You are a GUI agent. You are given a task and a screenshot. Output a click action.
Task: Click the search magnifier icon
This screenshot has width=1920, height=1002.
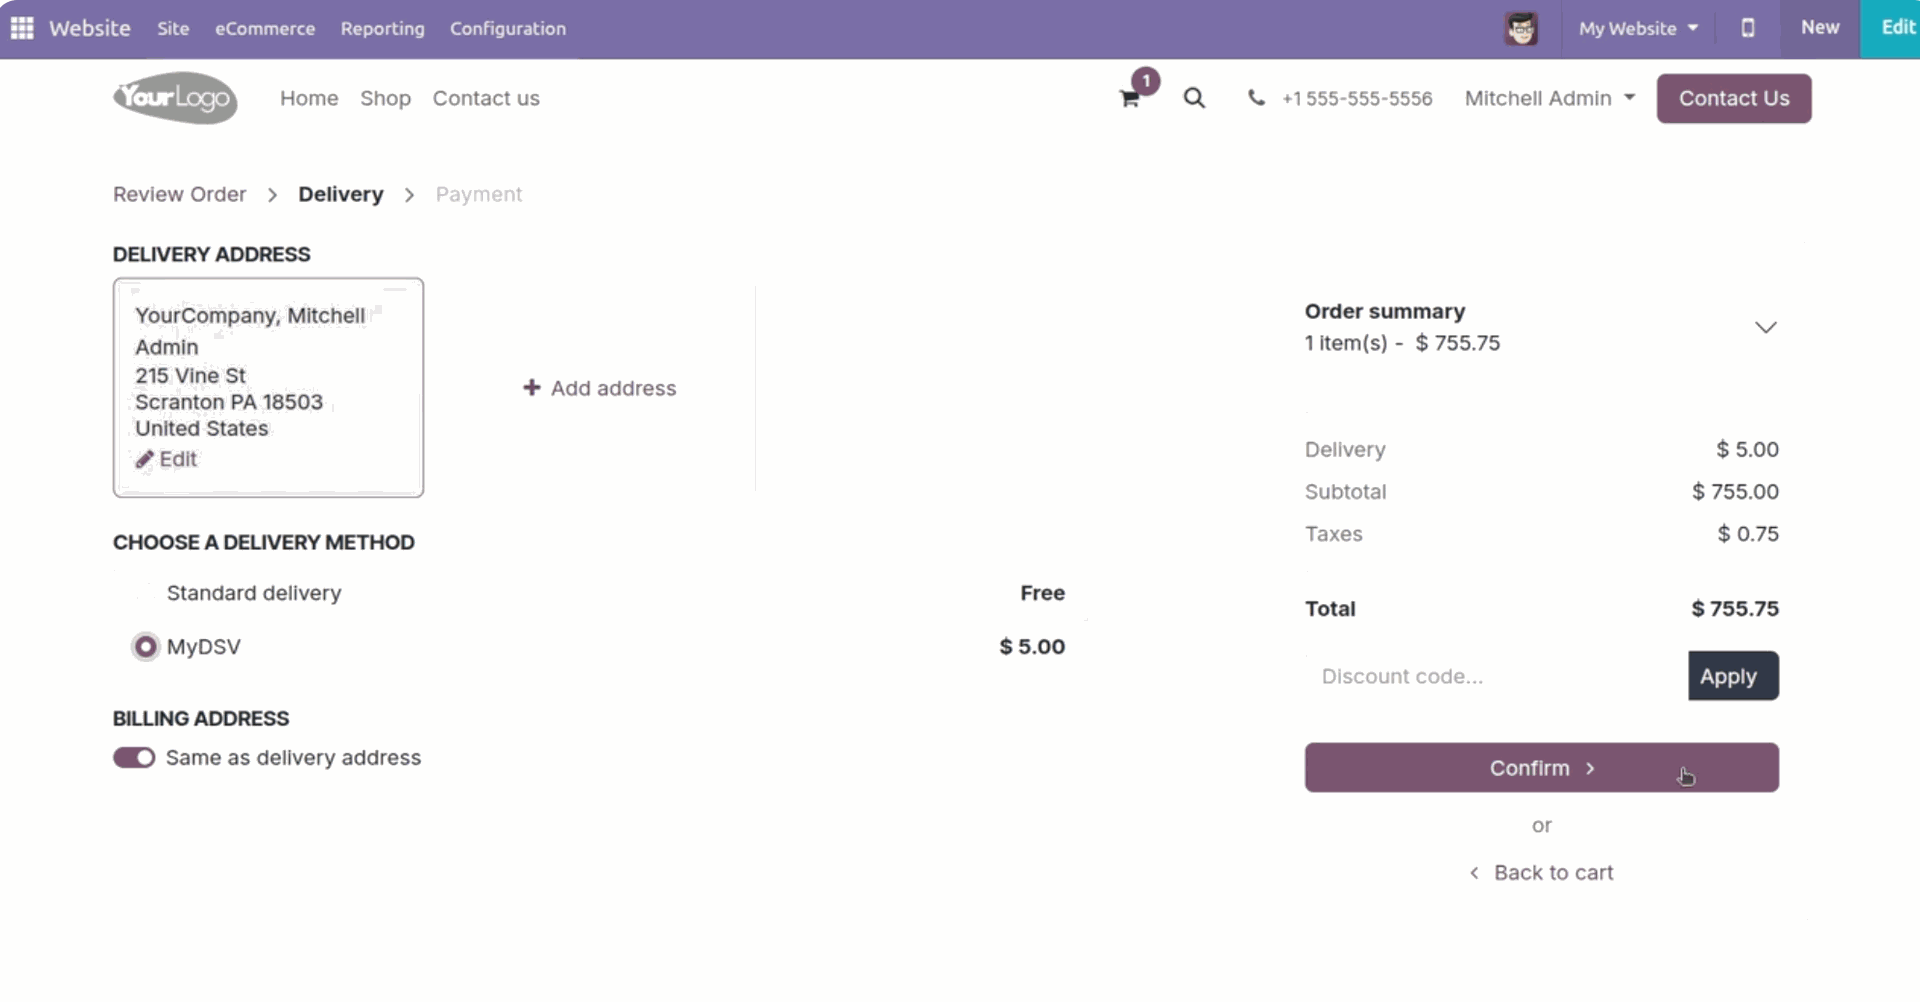pos(1194,98)
